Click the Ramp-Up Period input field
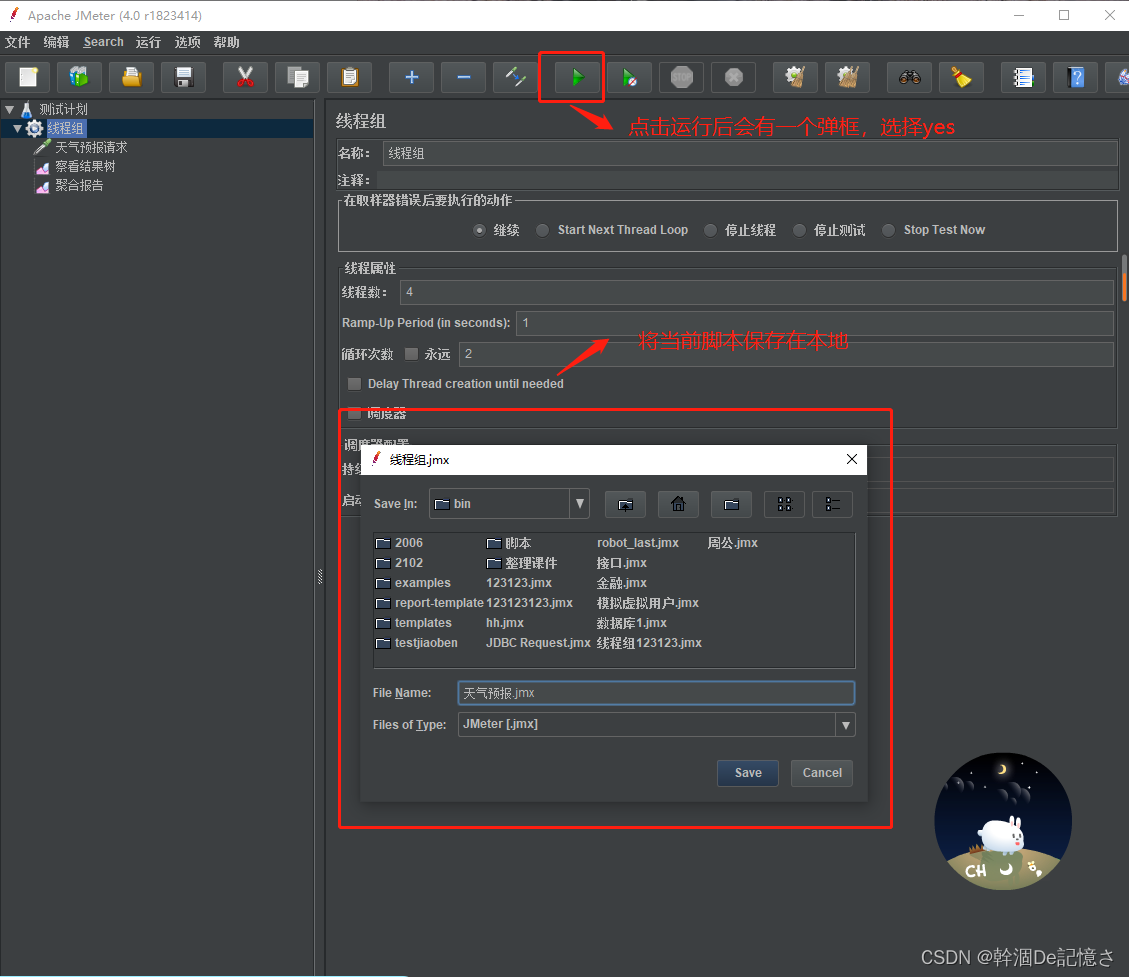 click(x=815, y=323)
